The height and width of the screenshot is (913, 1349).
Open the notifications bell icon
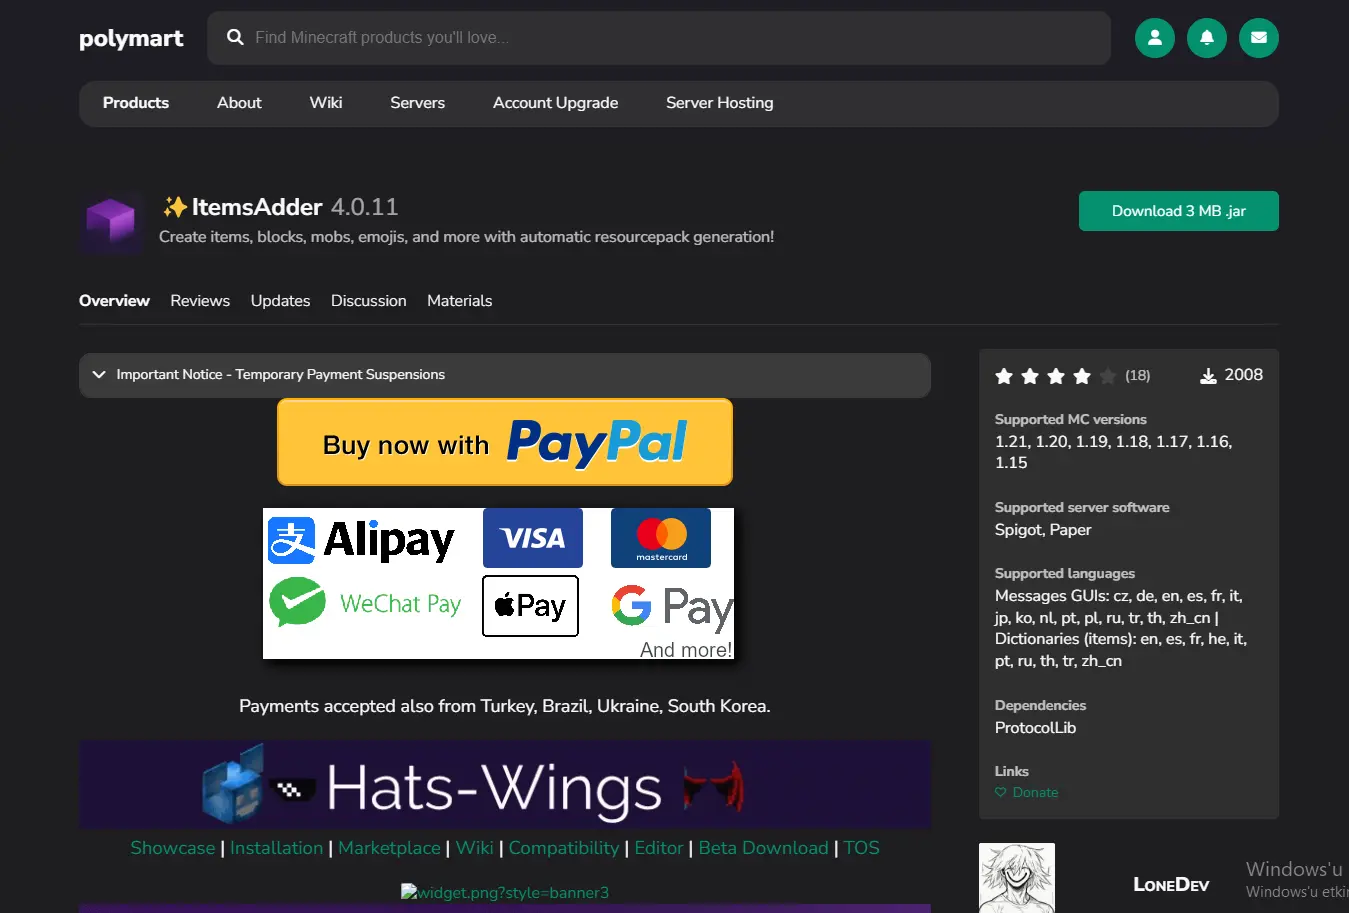click(1206, 38)
